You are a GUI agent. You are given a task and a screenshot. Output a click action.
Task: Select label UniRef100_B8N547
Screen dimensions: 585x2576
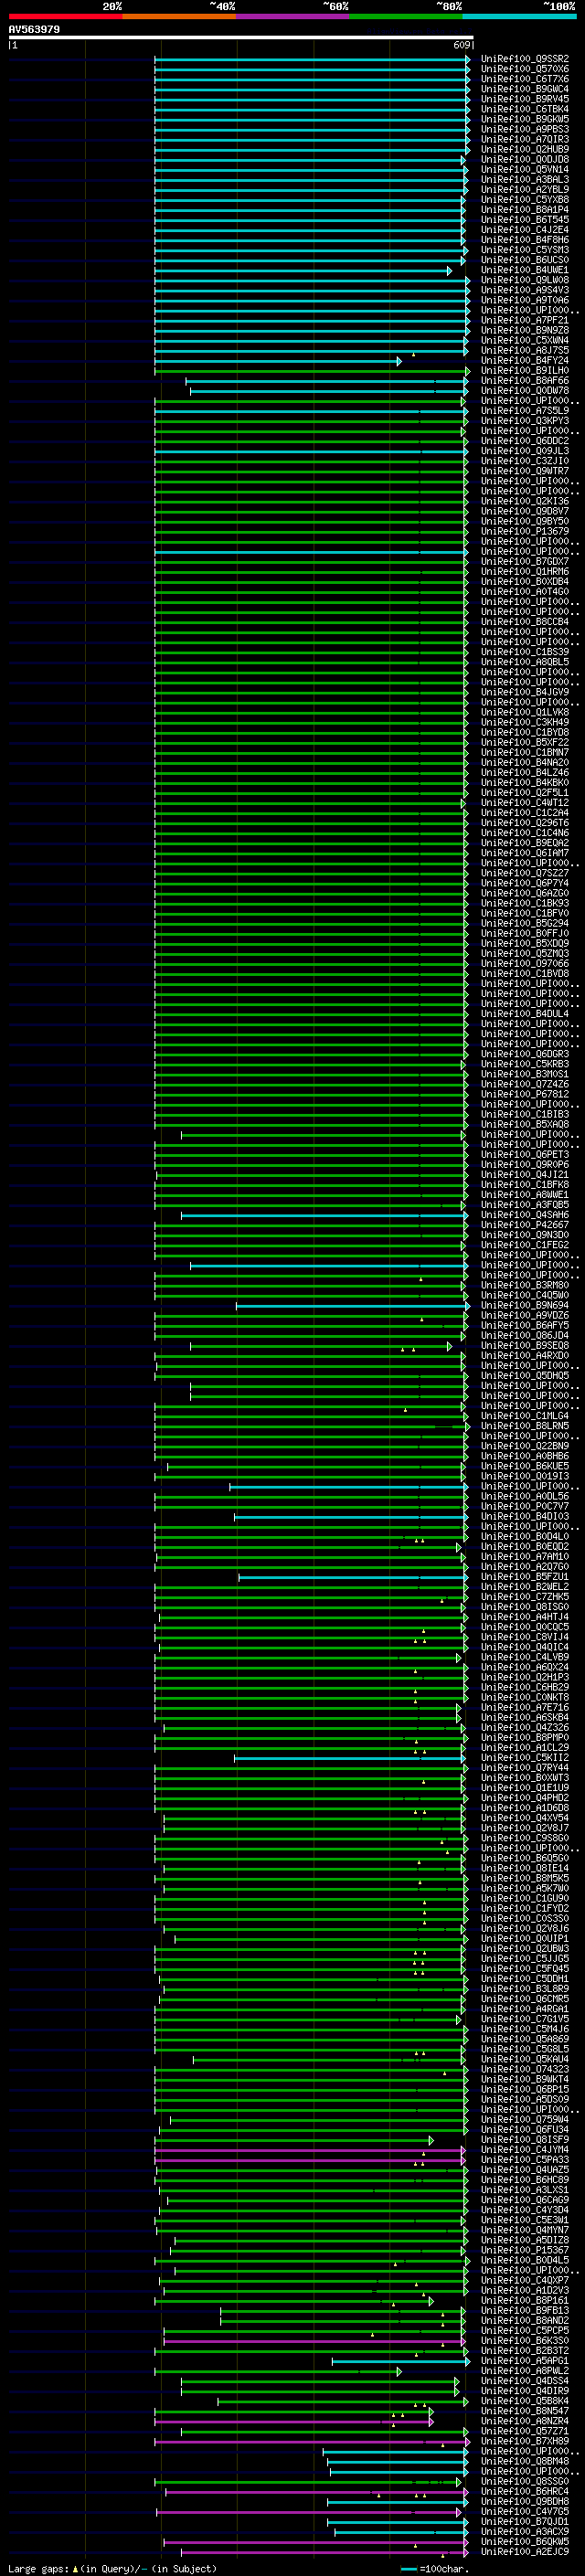(x=525, y=2411)
